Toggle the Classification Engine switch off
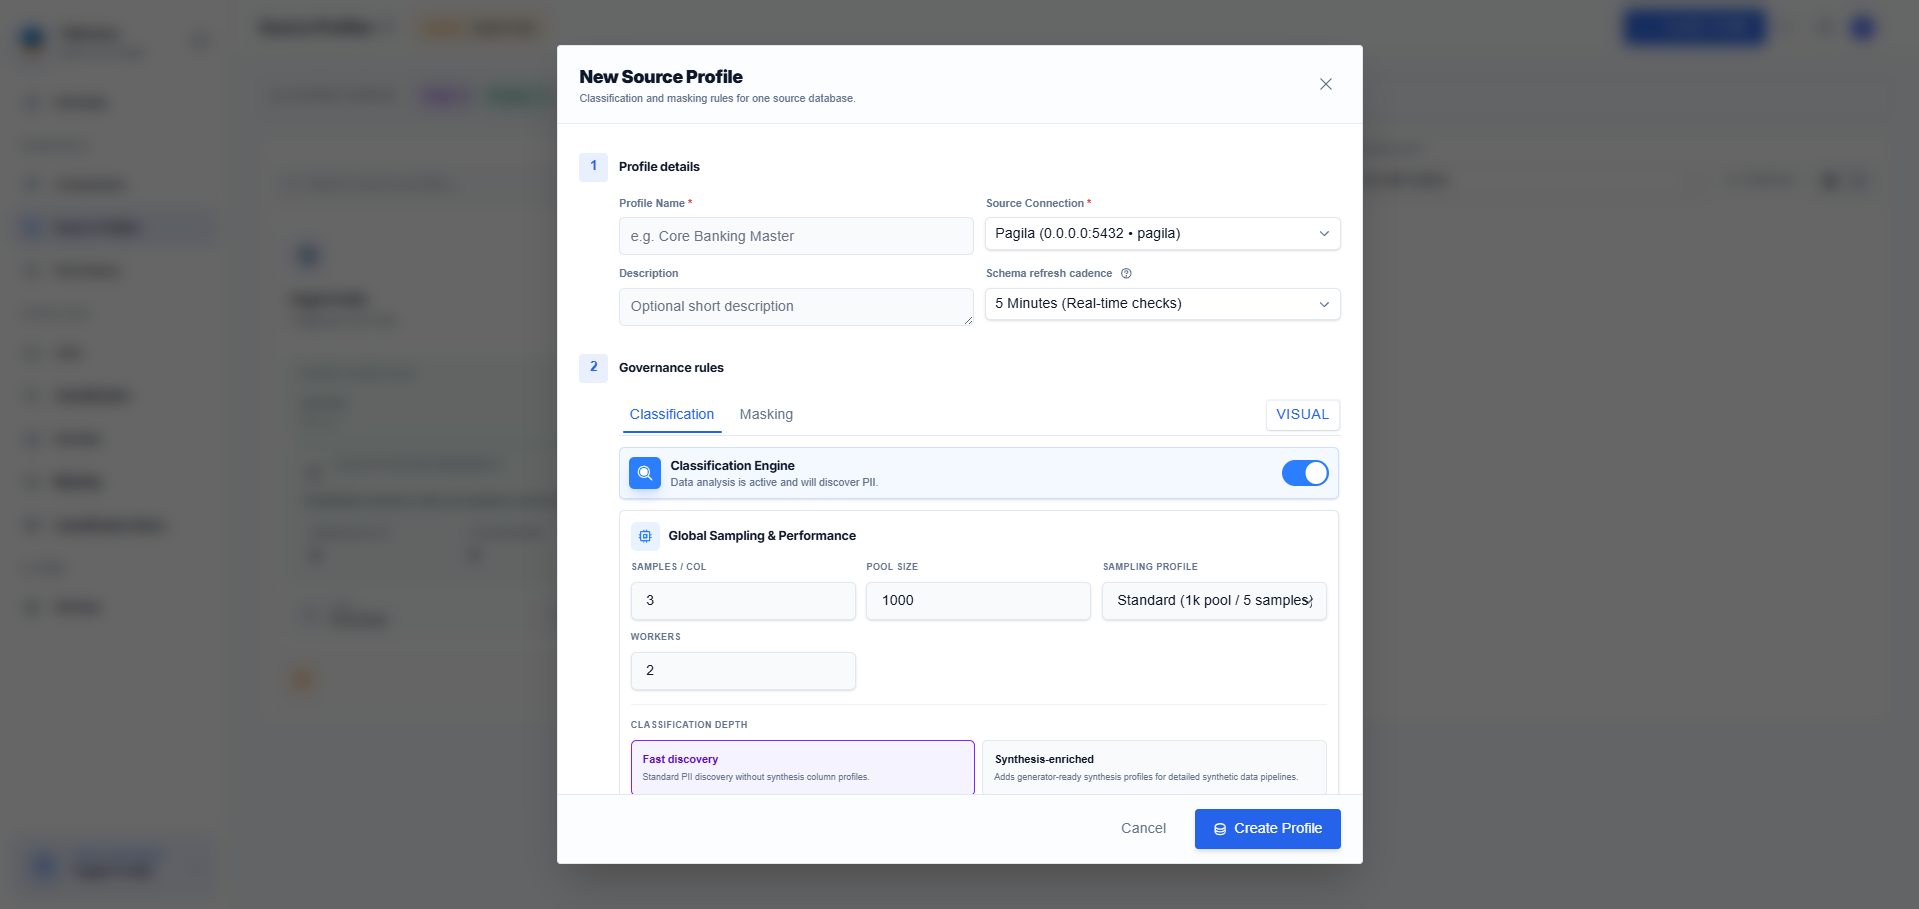 pyautogui.click(x=1305, y=473)
